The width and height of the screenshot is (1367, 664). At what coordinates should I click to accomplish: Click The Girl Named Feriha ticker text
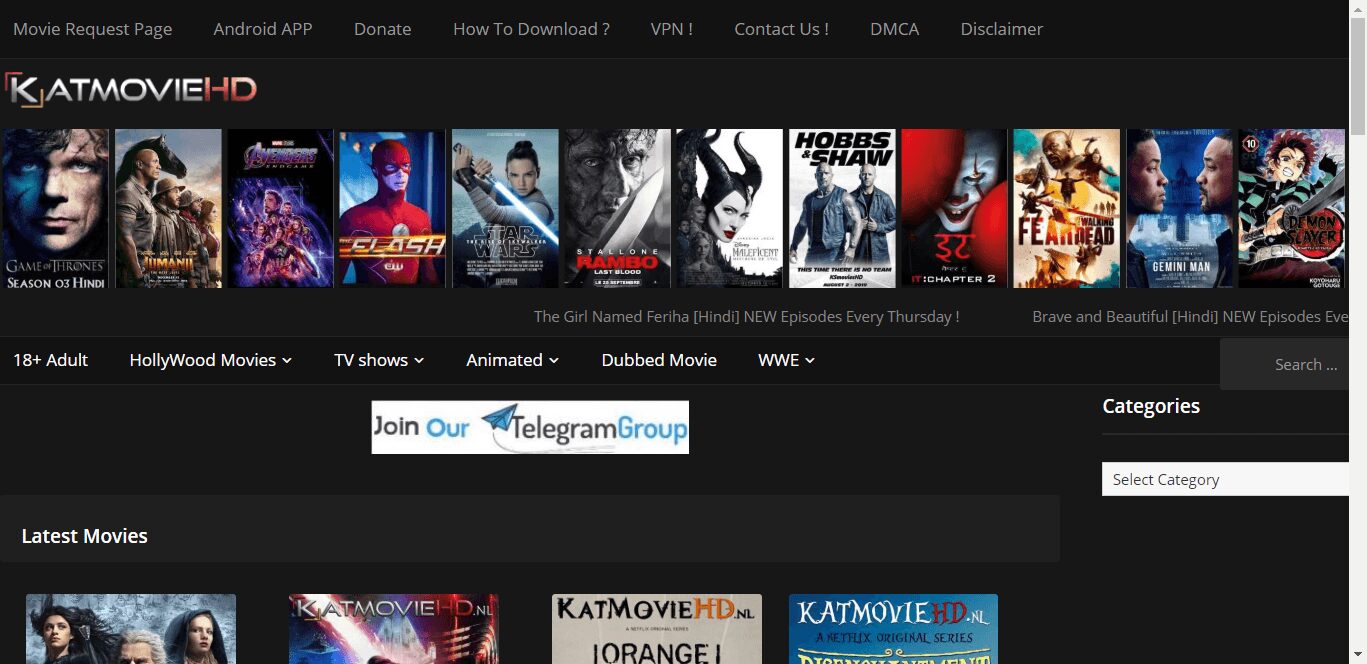click(x=746, y=317)
